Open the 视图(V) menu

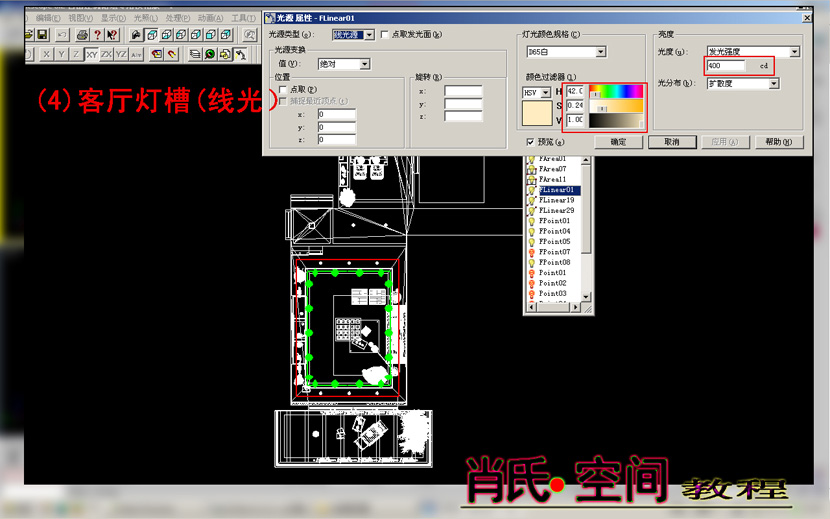(80, 18)
